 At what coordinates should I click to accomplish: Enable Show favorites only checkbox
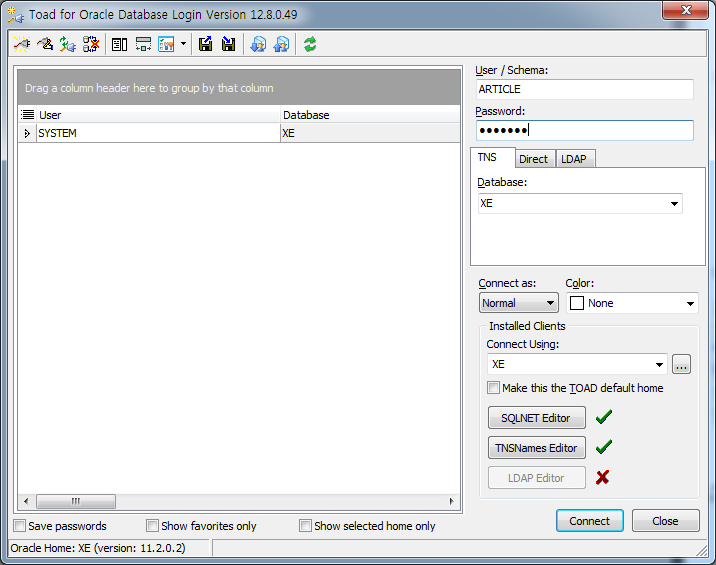click(153, 526)
